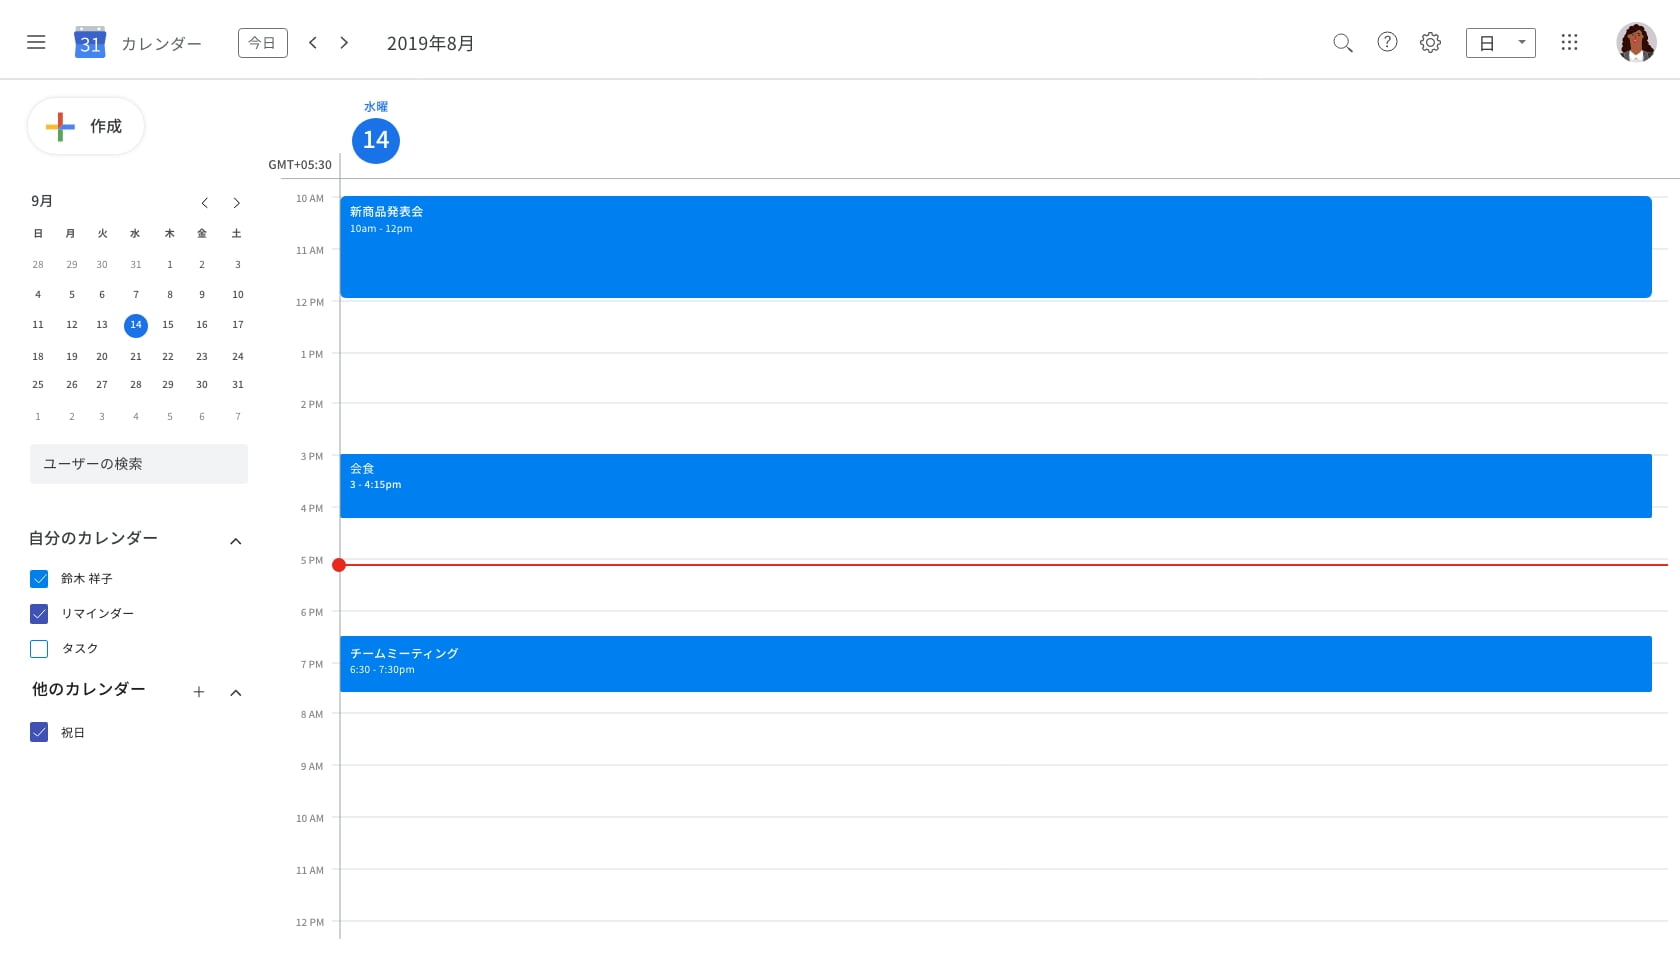The width and height of the screenshot is (1680, 960).
Task: Collapse the 自分のカレンダー section
Action: [x=236, y=541]
